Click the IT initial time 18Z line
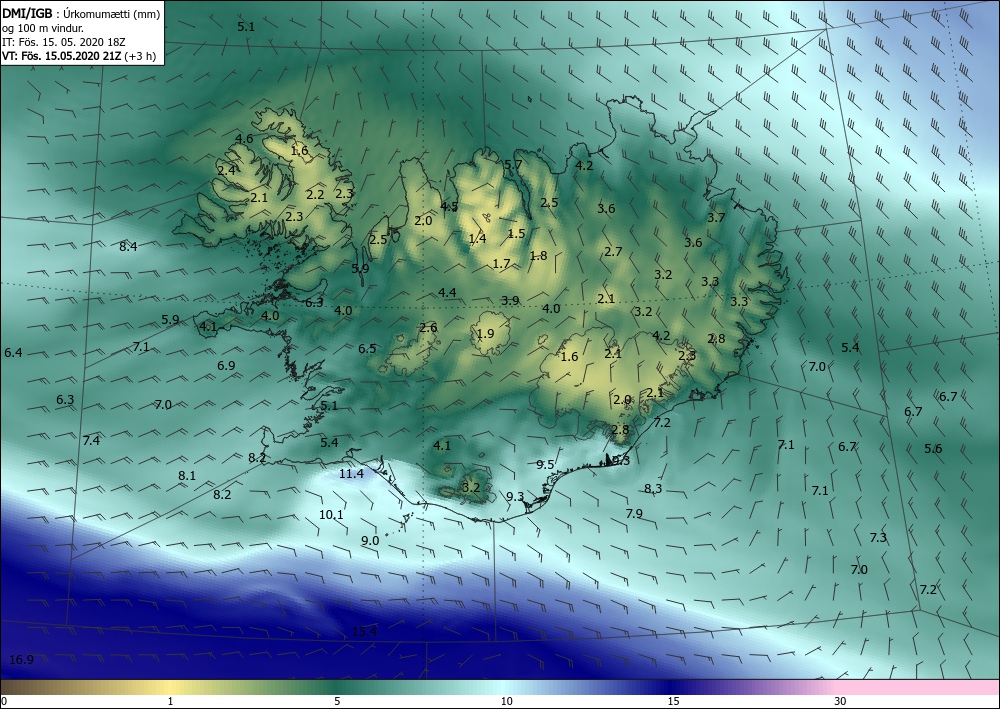1000x709 pixels. [64, 41]
